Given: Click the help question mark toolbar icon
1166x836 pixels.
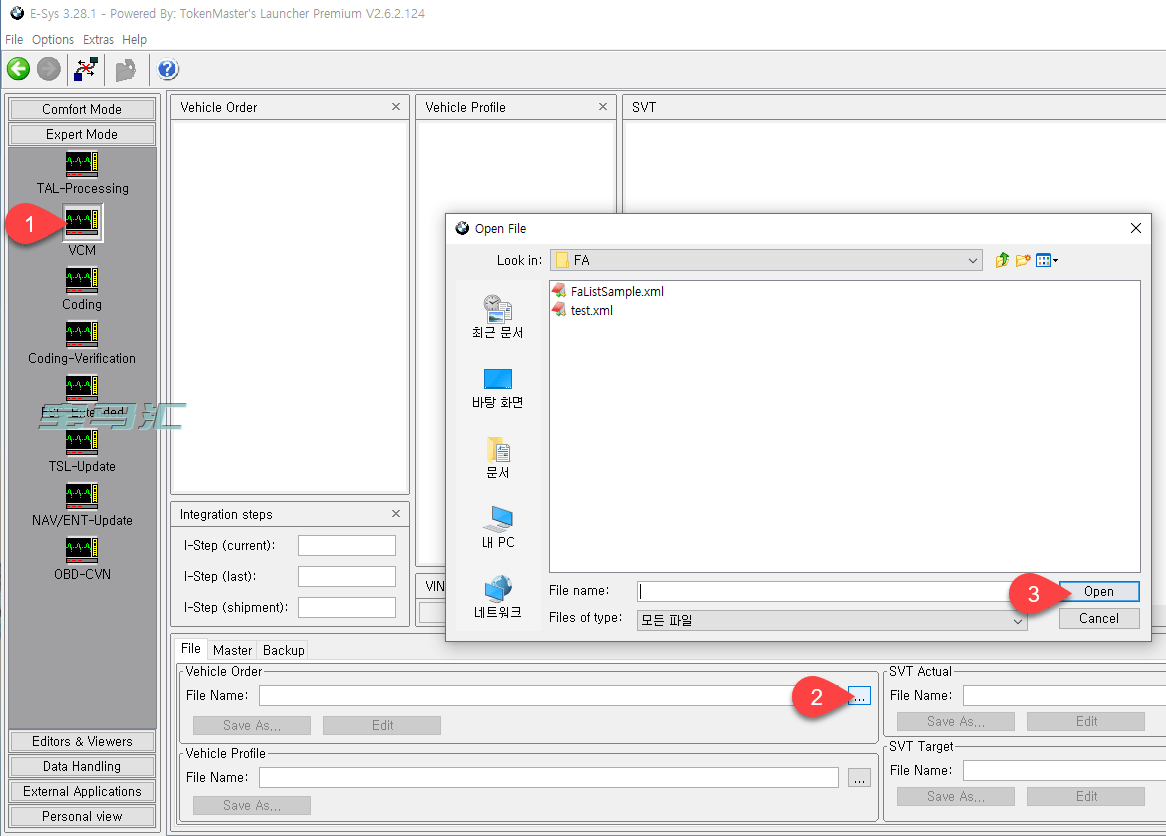Looking at the screenshot, I should click(168, 69).
